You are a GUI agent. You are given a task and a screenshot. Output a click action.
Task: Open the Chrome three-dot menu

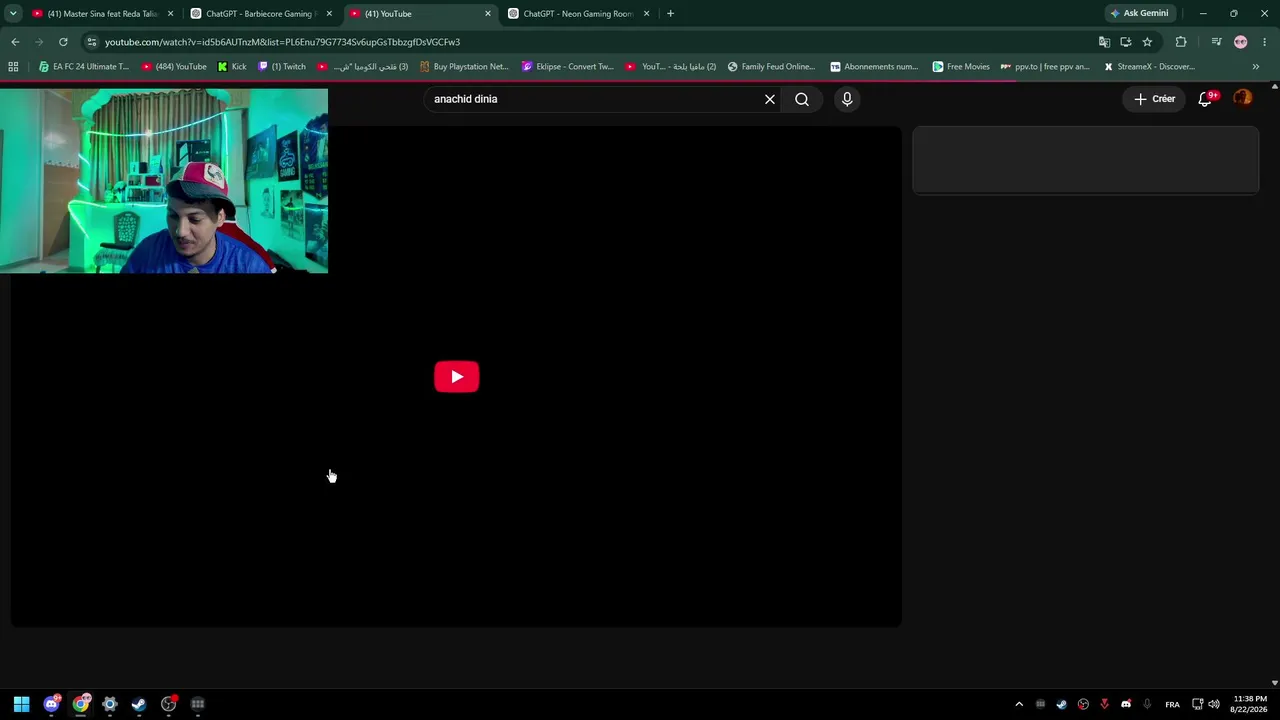[1265, 42]
